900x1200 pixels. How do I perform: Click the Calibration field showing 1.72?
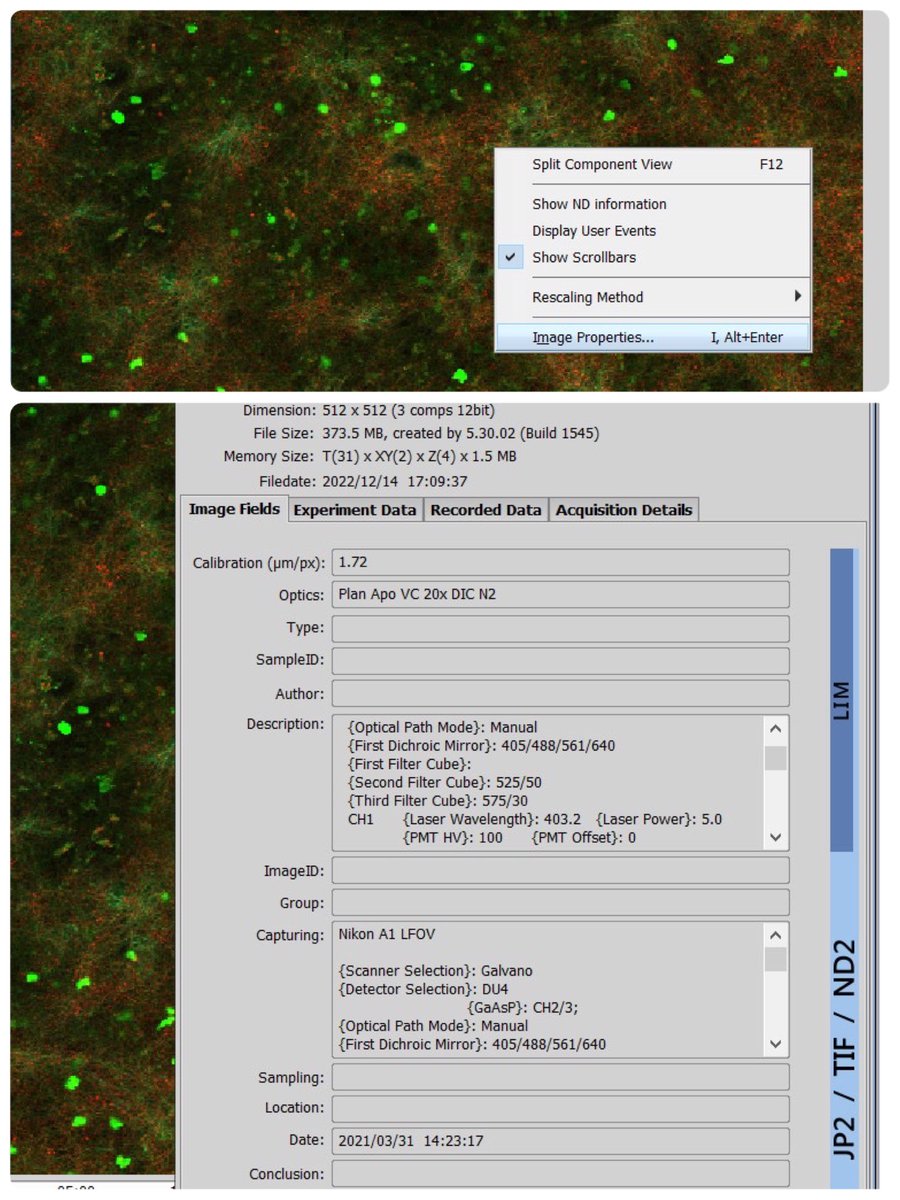pyautogui.click(x=560, y=562)
